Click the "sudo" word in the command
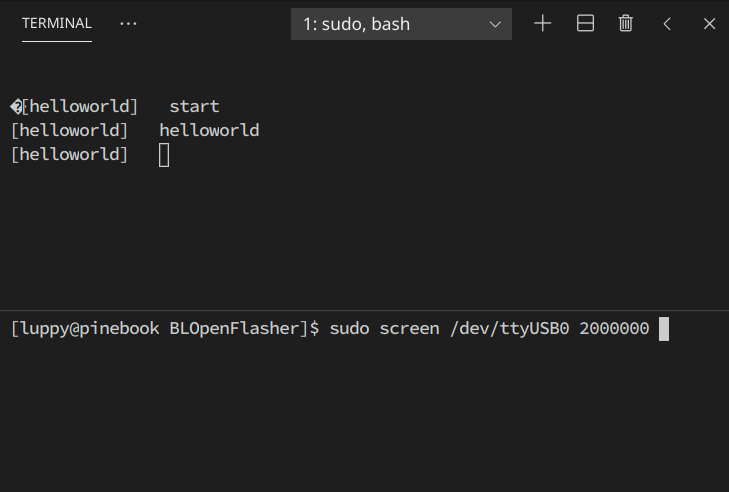 [x=349, y=328]
